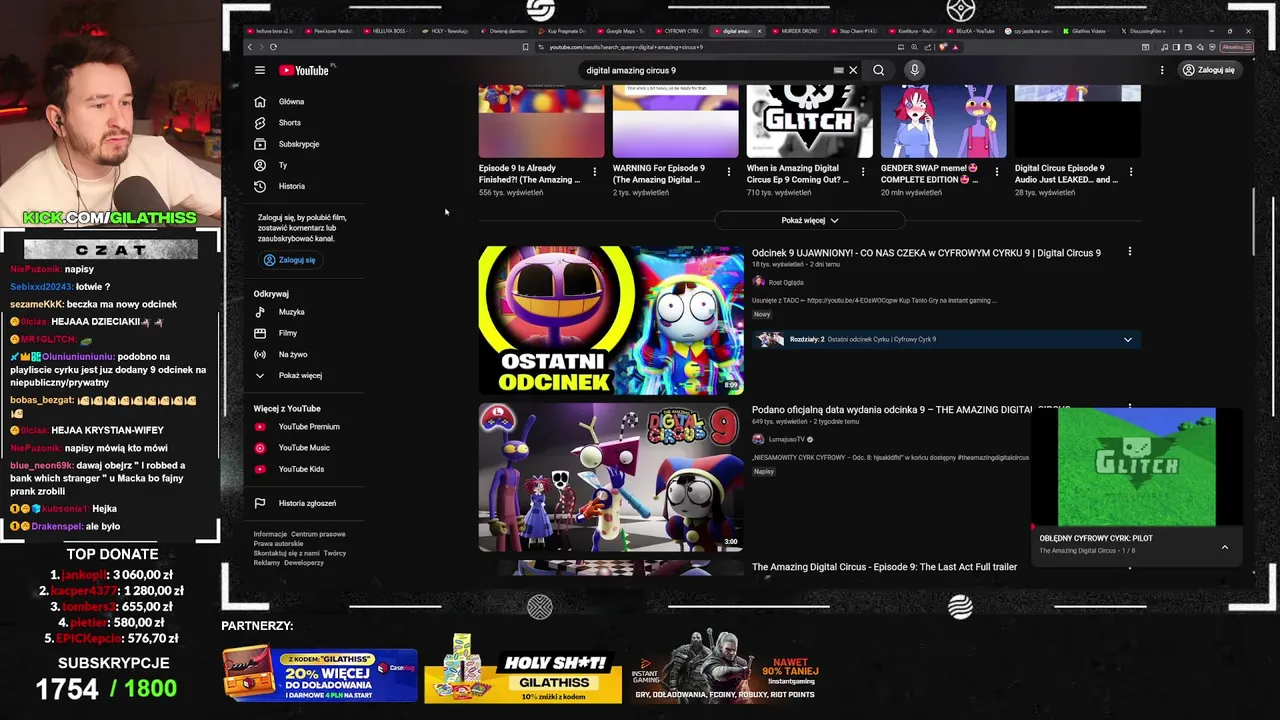
Task: Open the G2A 20% więcej partner banner
Action: pos(319,674)
